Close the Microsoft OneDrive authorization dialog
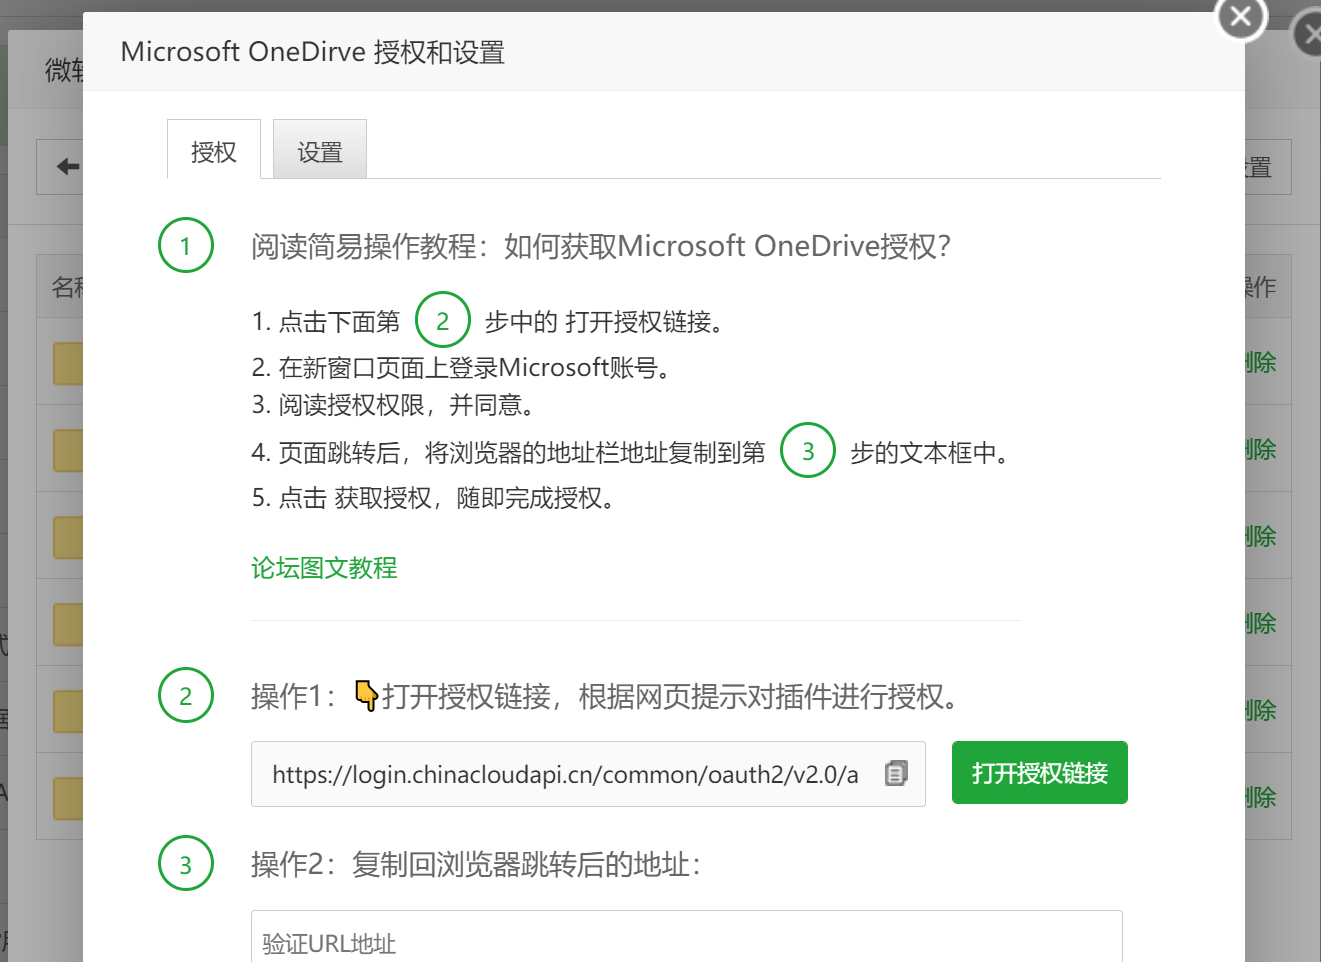This screenshot has width=1321, height=962. (1240, 17)
